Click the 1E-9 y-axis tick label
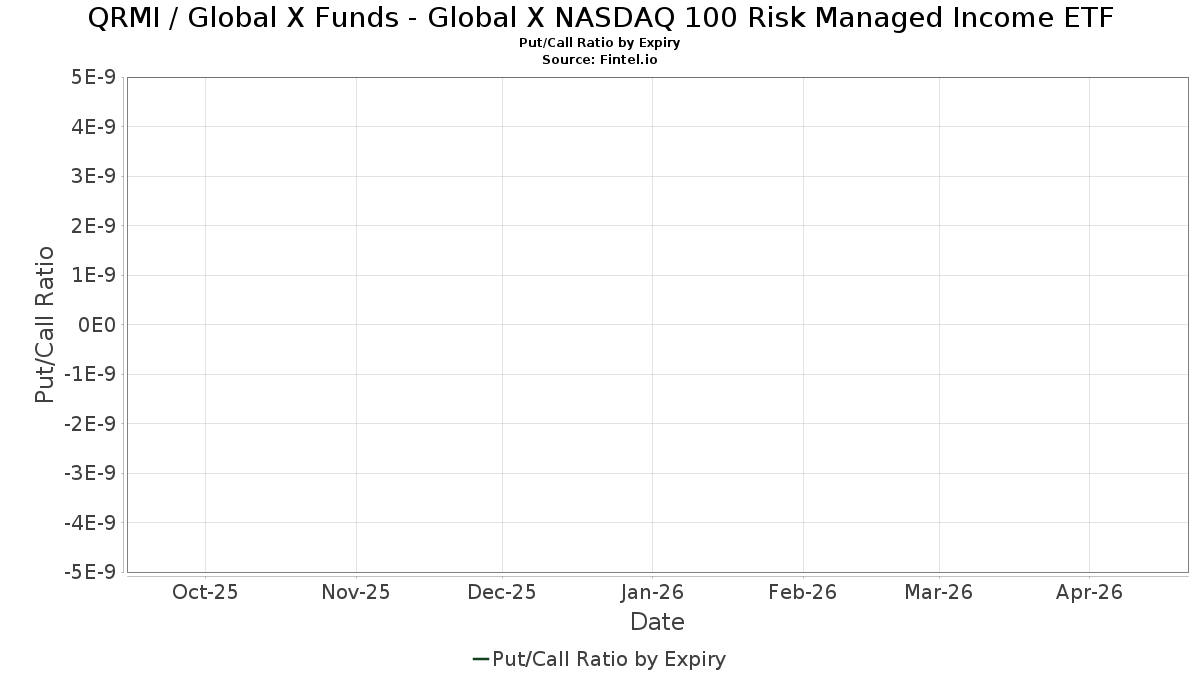Viewport: 1200px width, 675px height. tap(95, 275)
